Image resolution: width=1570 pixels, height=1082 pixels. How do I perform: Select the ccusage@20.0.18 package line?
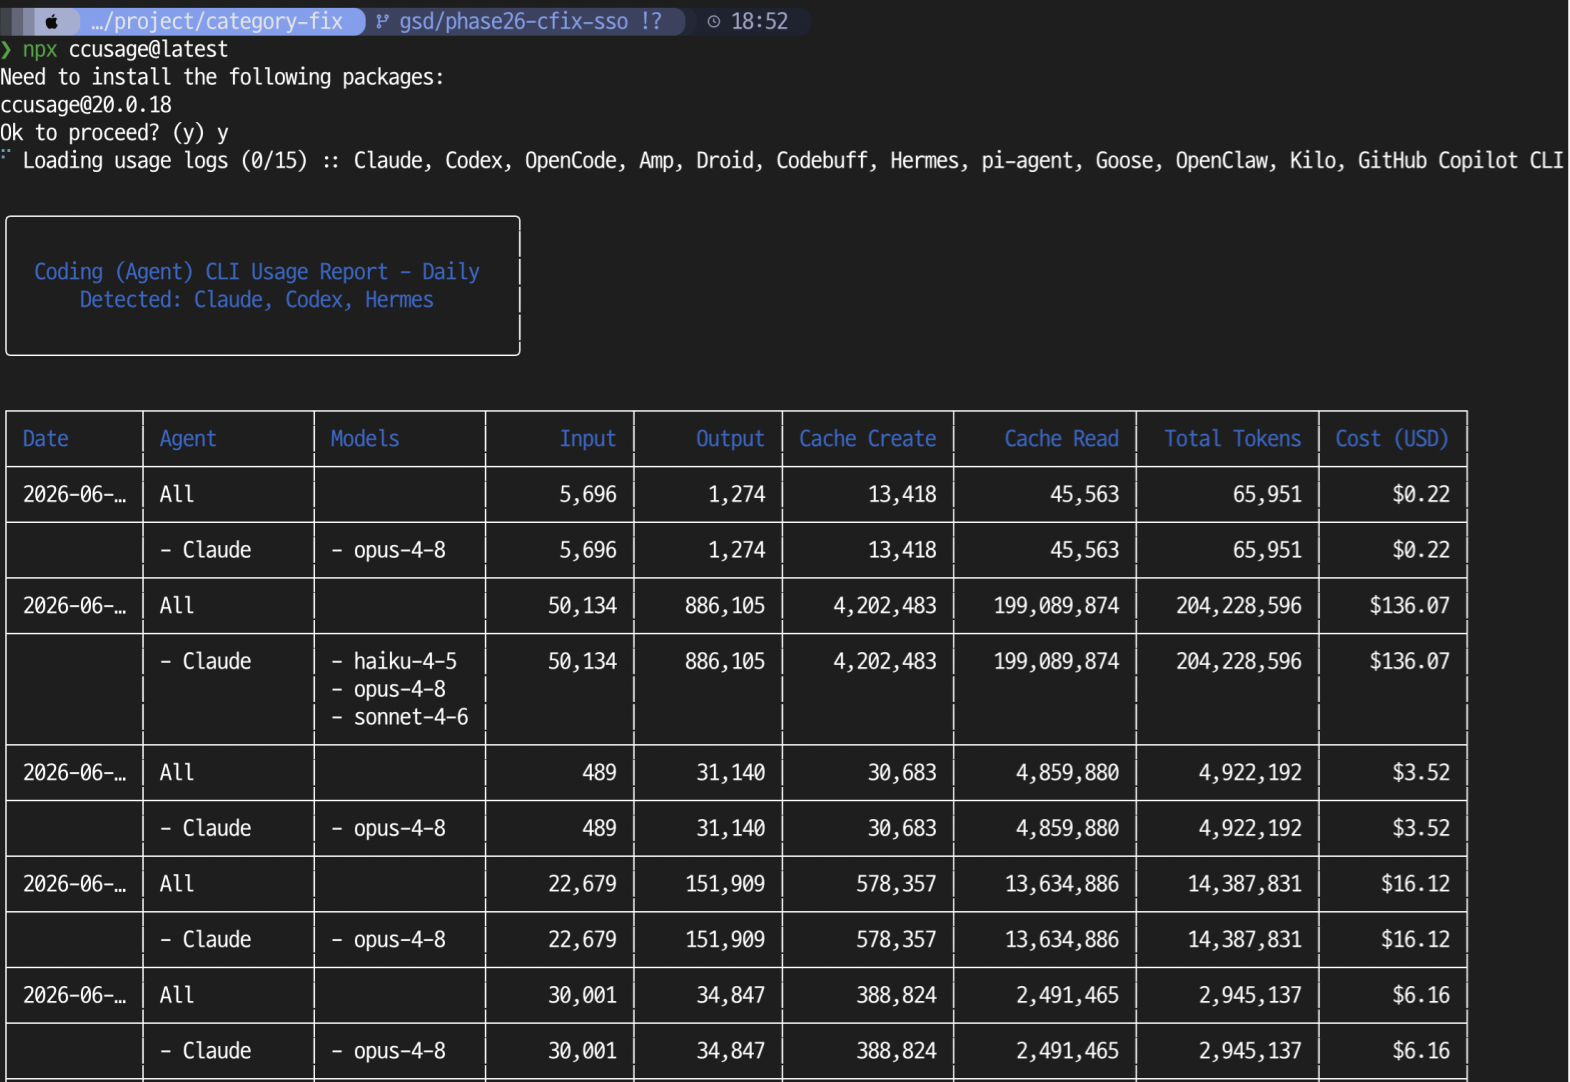[86, 105]
